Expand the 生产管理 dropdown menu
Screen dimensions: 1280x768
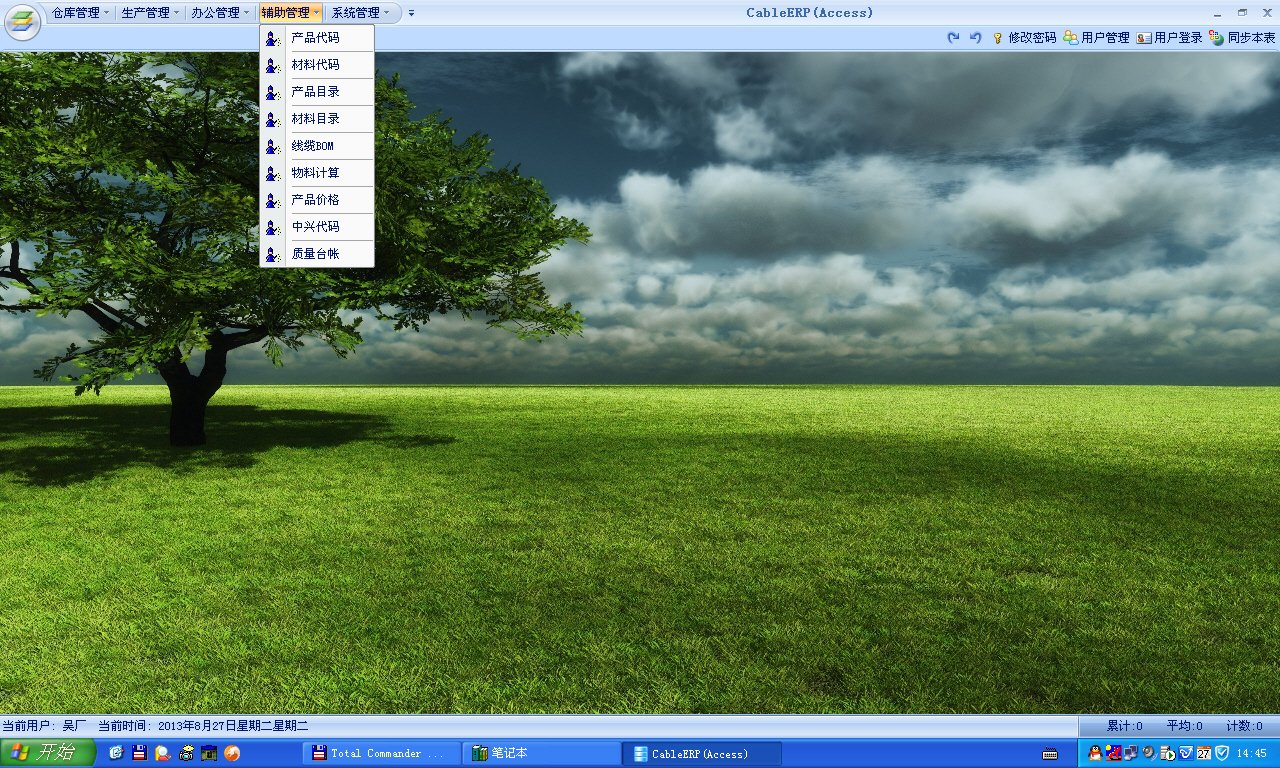coord(151,13)
